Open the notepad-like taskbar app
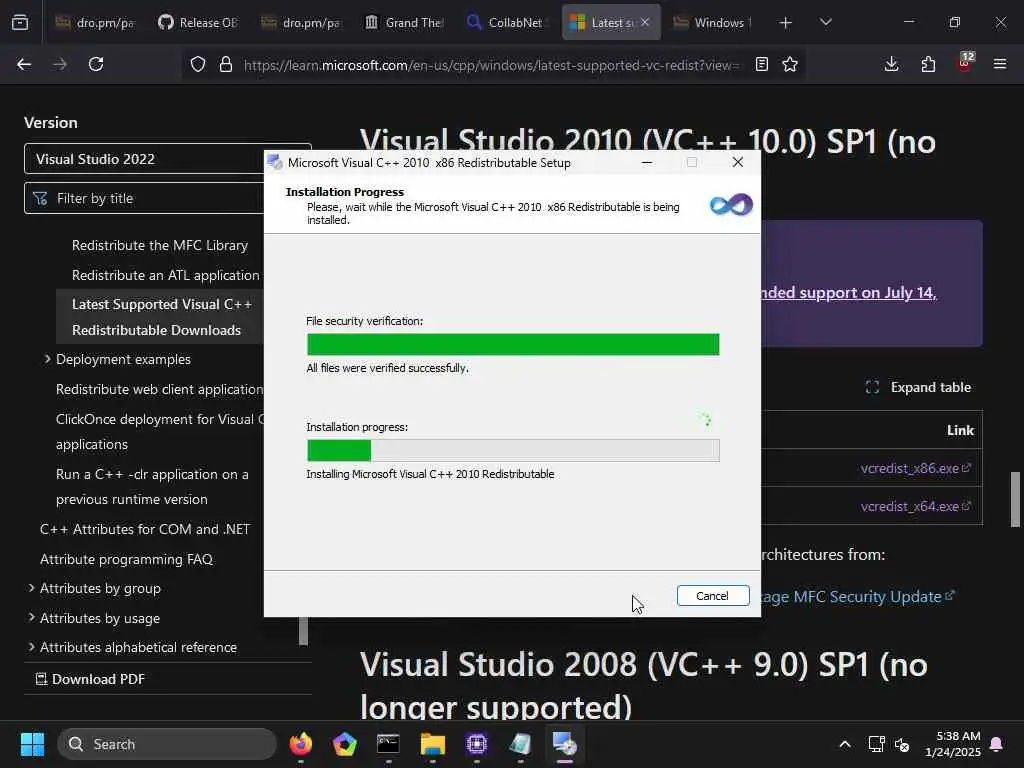Viewport: 1024px width, 768px height. [520, 744]
